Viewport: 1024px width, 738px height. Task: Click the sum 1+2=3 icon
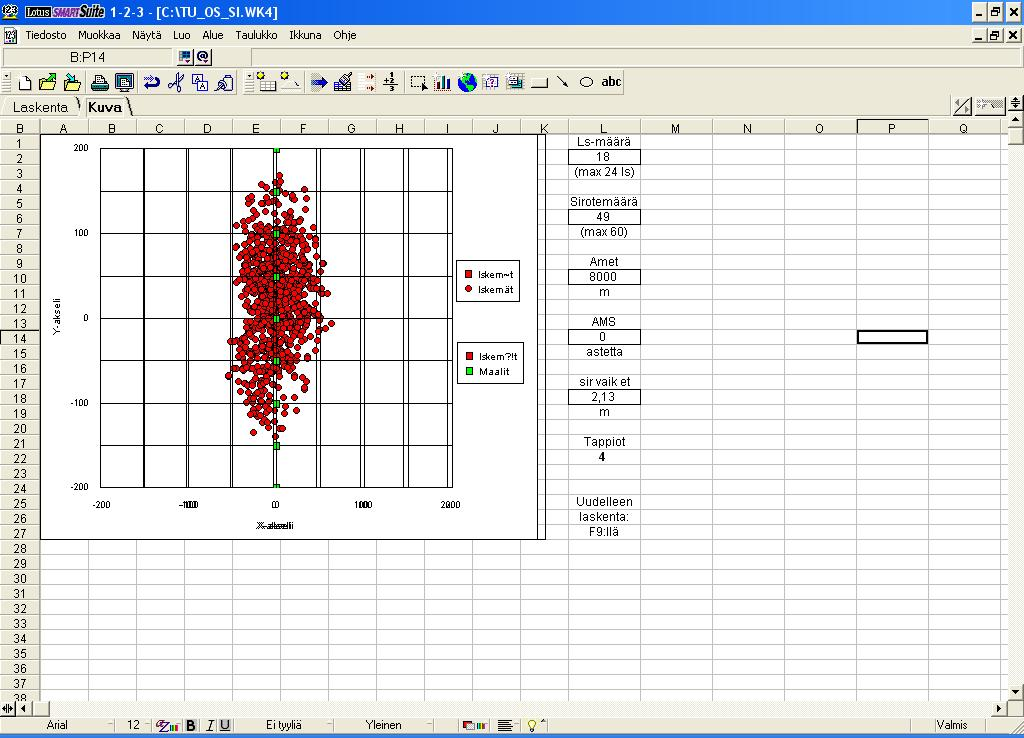coord(391,82)
